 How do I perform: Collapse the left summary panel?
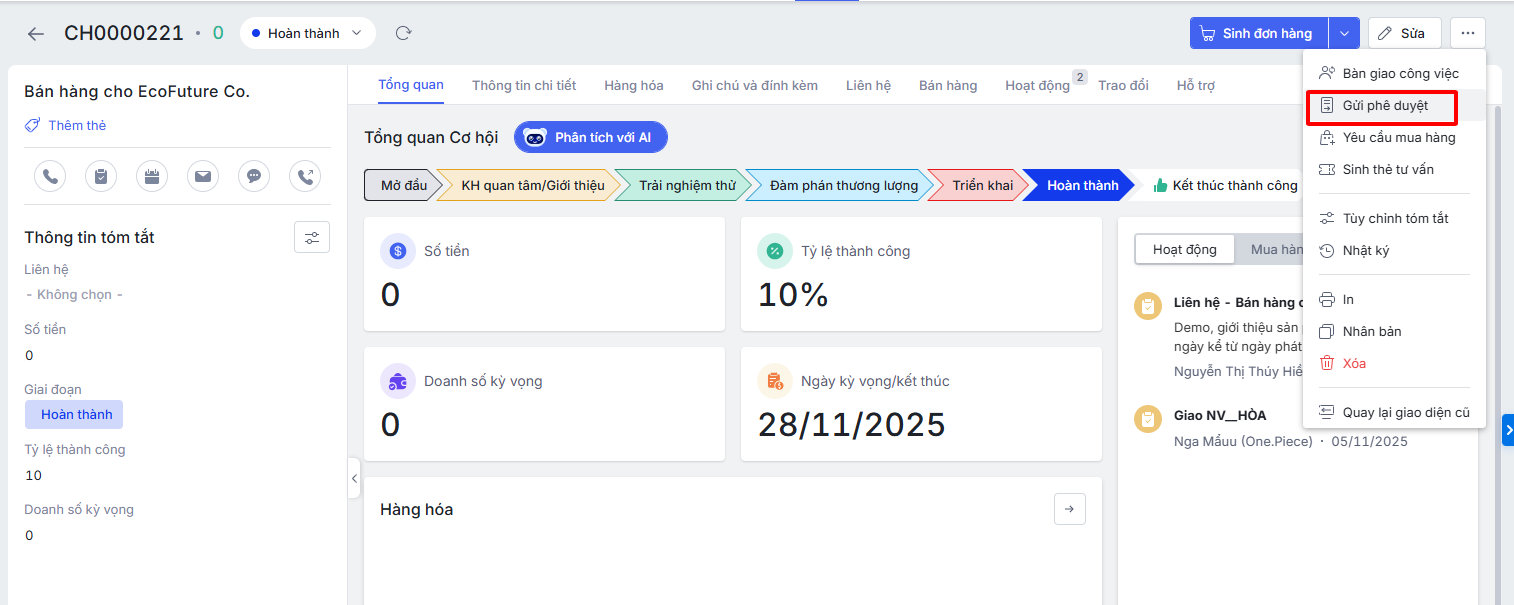(354, 479)
